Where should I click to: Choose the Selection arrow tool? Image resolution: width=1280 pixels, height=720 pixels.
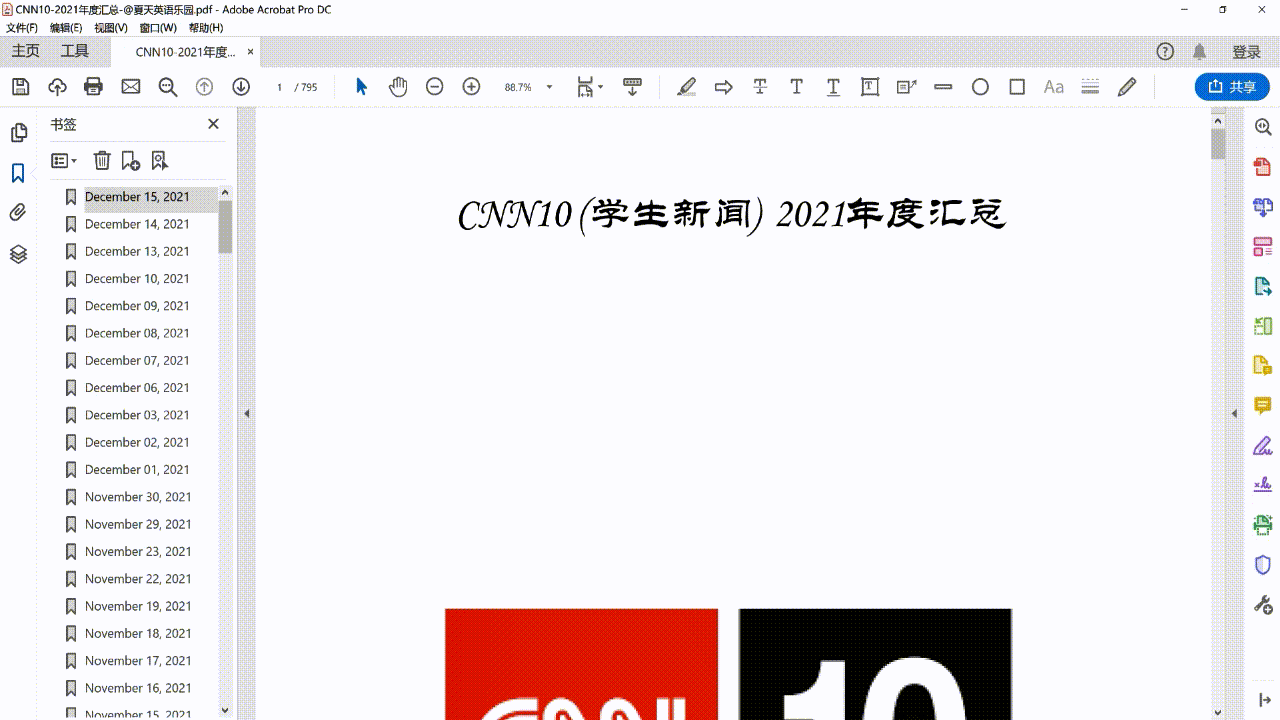point(362,87)
